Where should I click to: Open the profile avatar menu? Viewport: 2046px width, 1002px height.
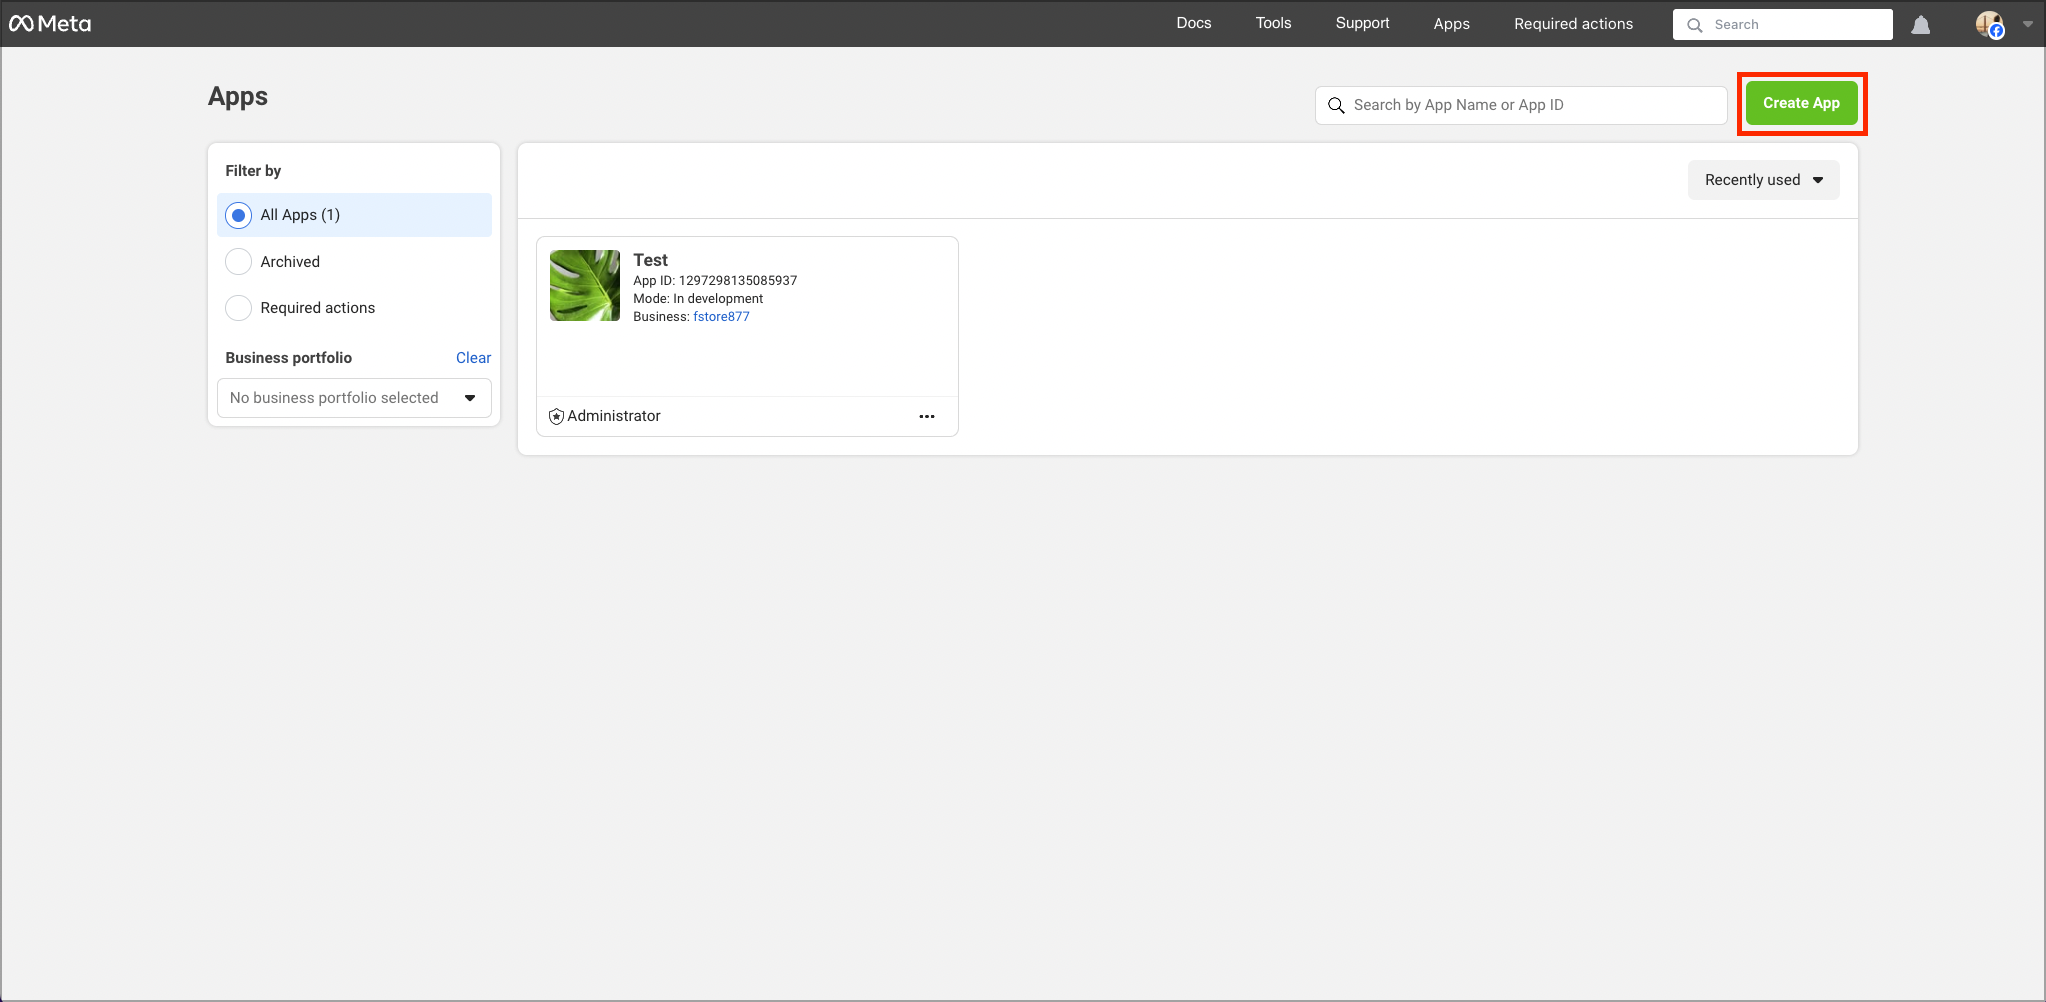click(1989, 25)
